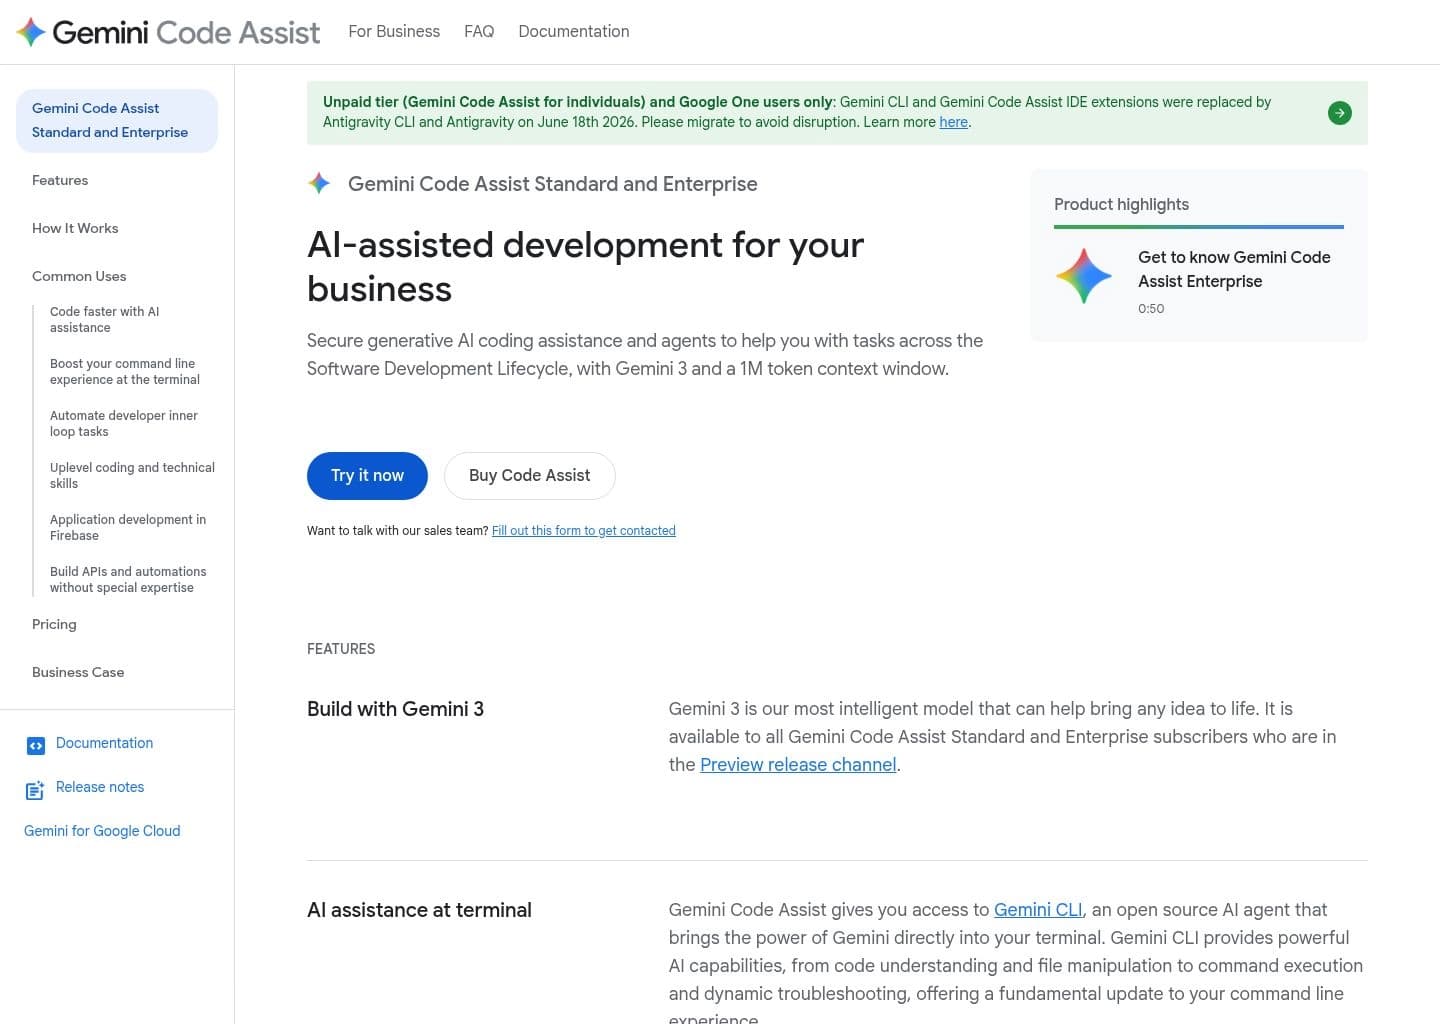Open Fill out this form to get contacted
Screen dimensions: 1440x1024
pos(584,531)
